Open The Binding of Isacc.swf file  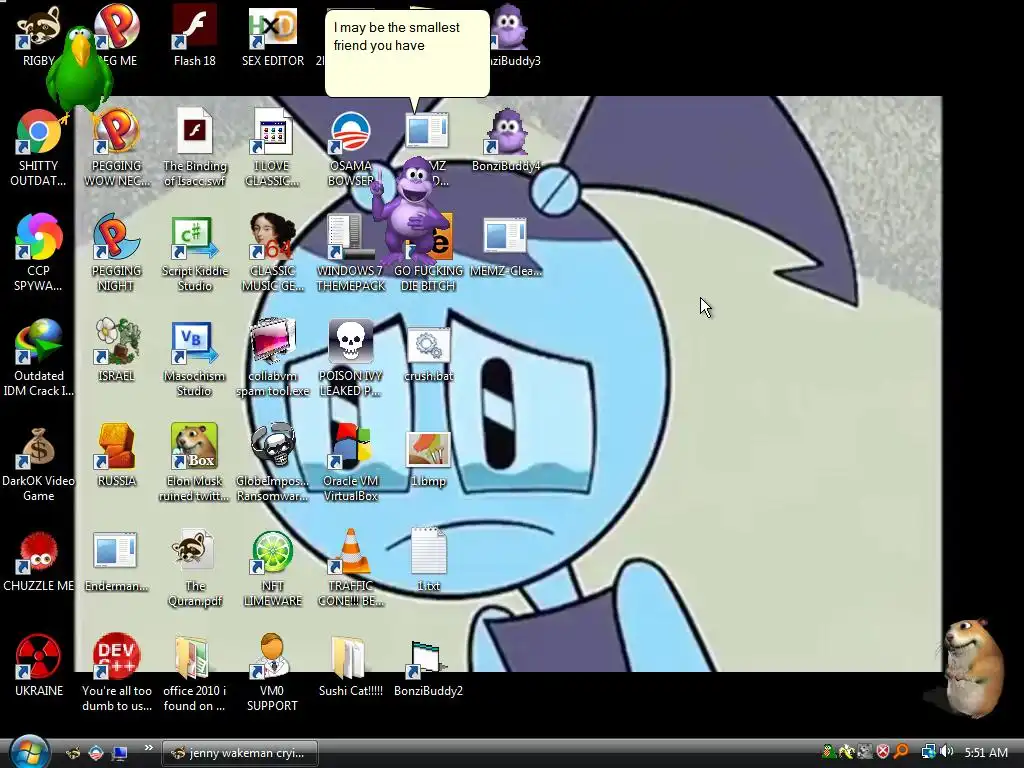[x=195, y=148]
